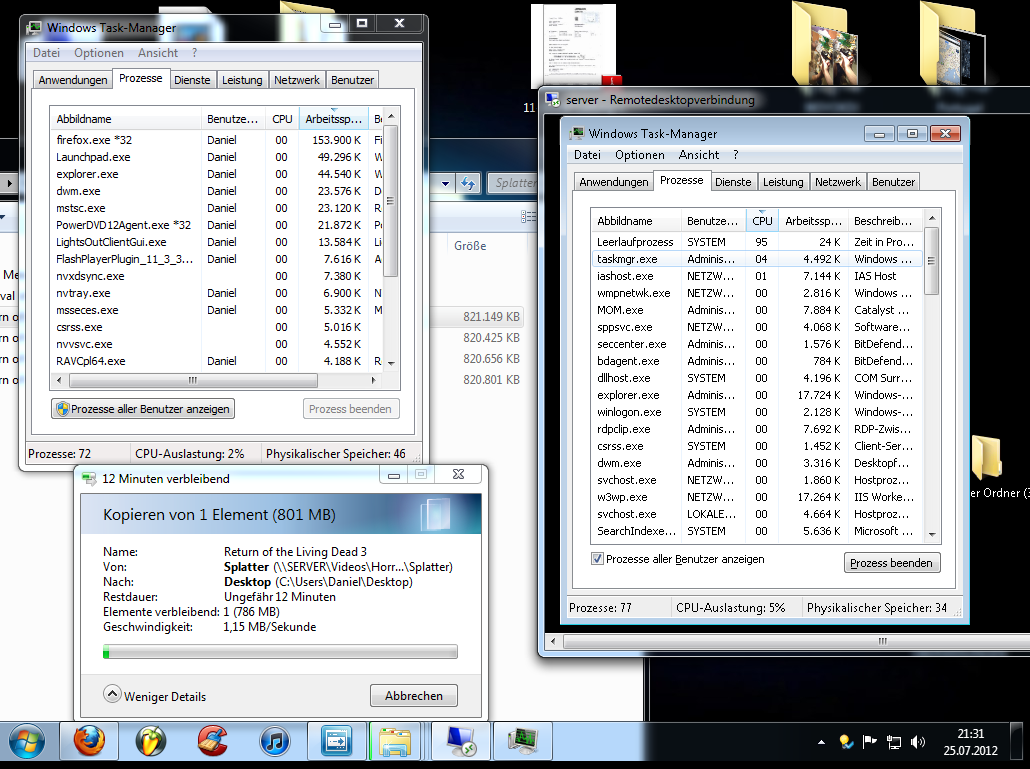Change view using Explorer's view options icon
Image resolution: width=1030 pixels, height=769 pixels.
528,216
